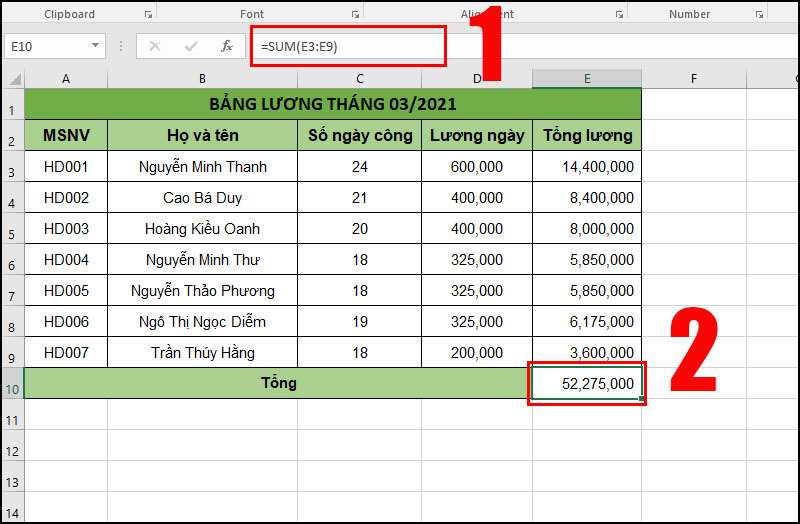Select column B header

[202, 79]
